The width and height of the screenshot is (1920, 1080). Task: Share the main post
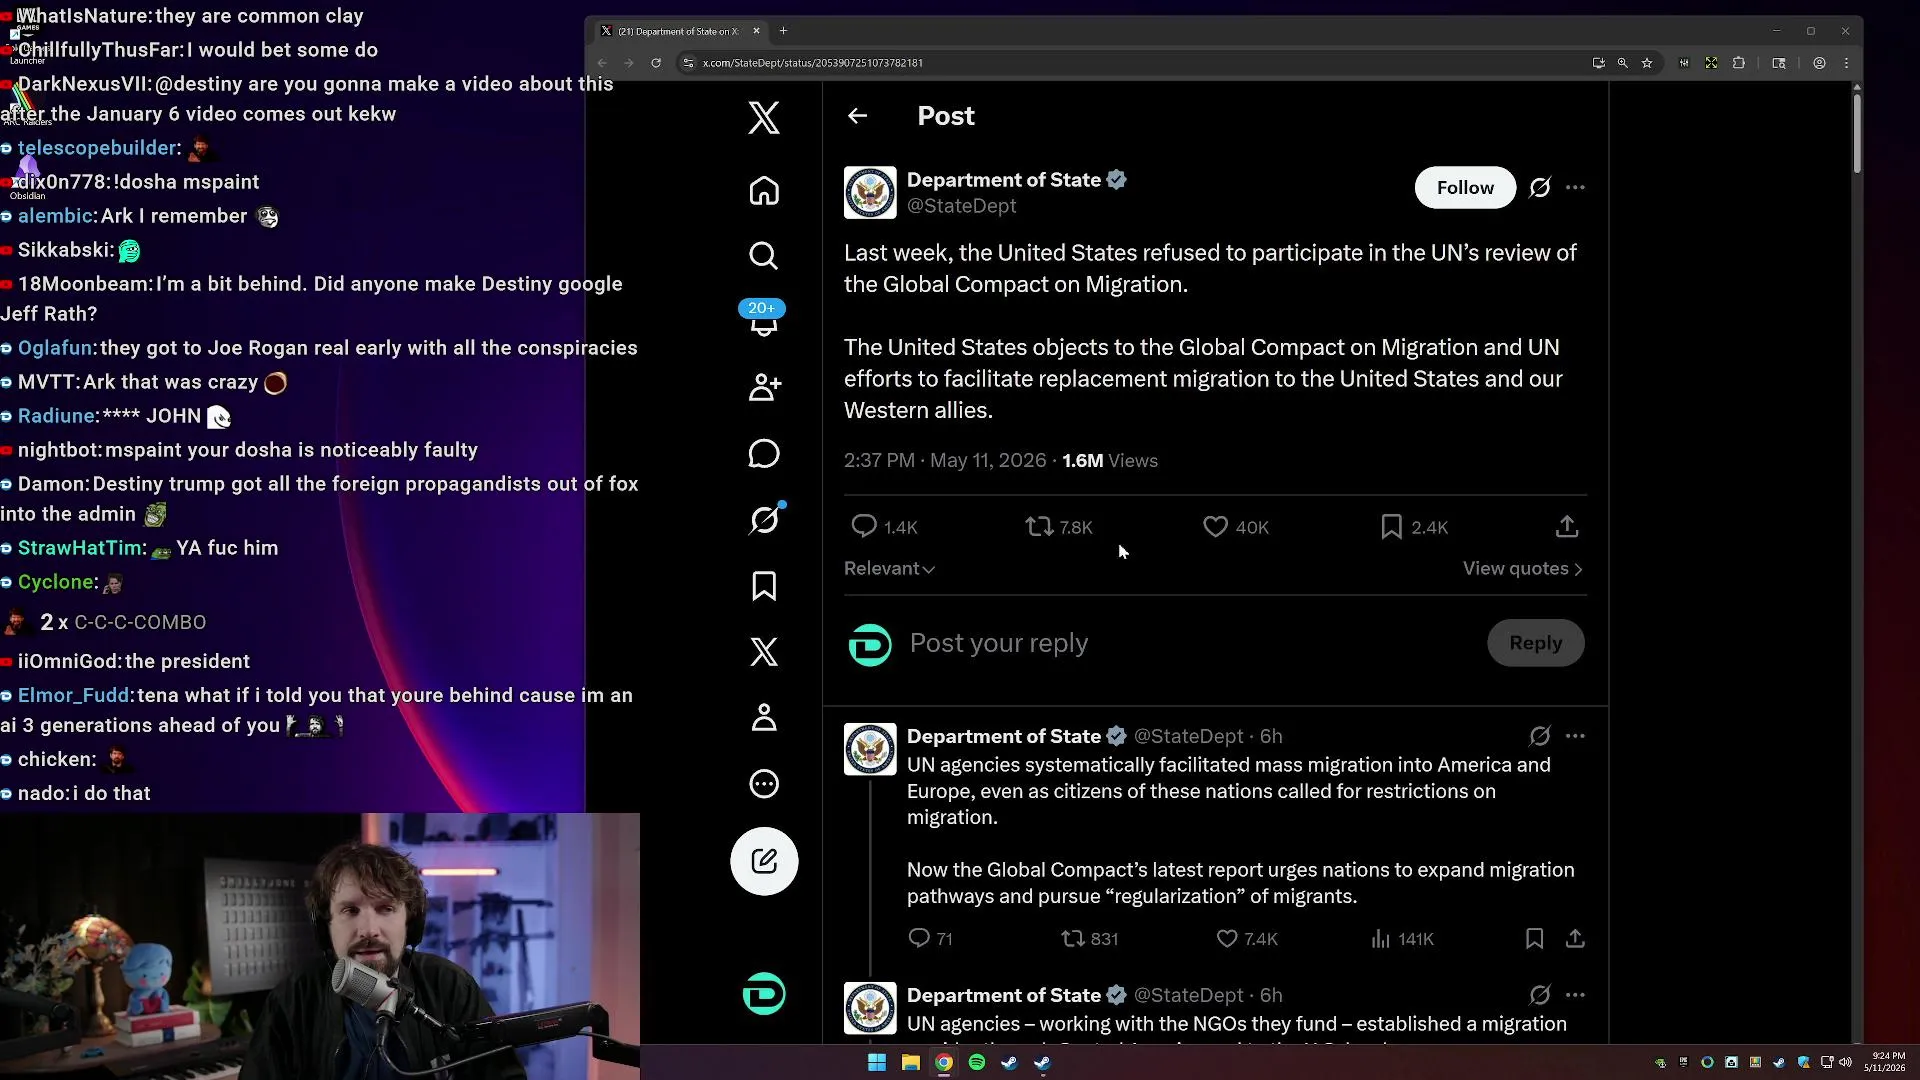1567,527
